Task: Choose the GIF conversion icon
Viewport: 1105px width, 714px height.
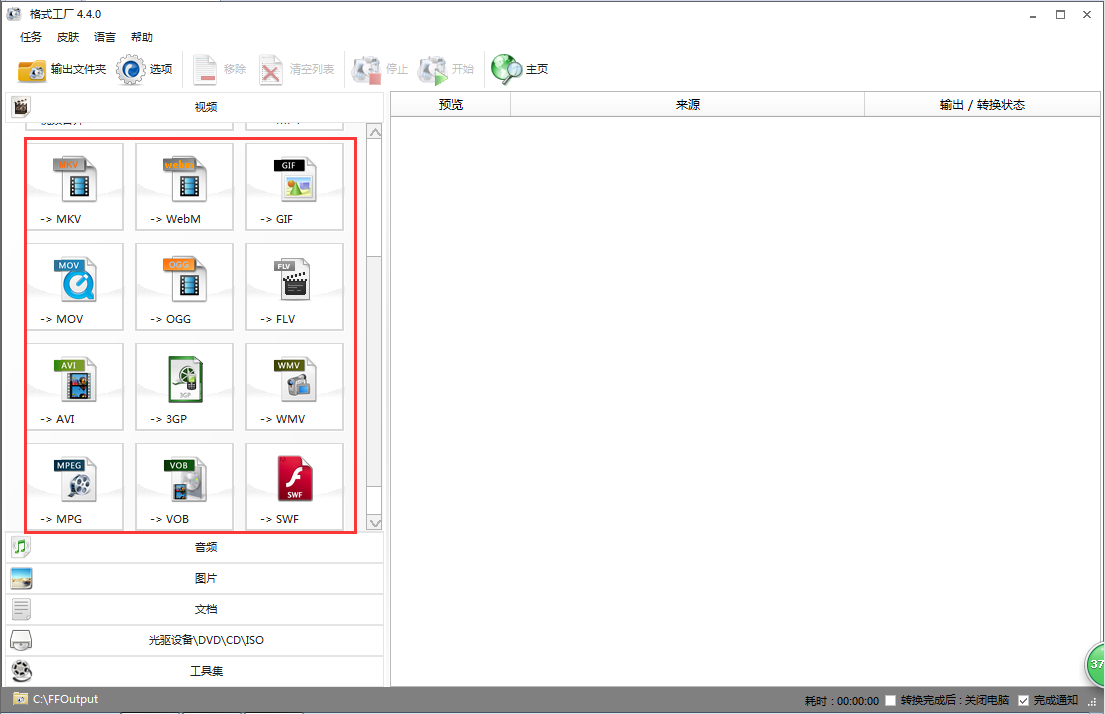Action: tap(294, 187)
